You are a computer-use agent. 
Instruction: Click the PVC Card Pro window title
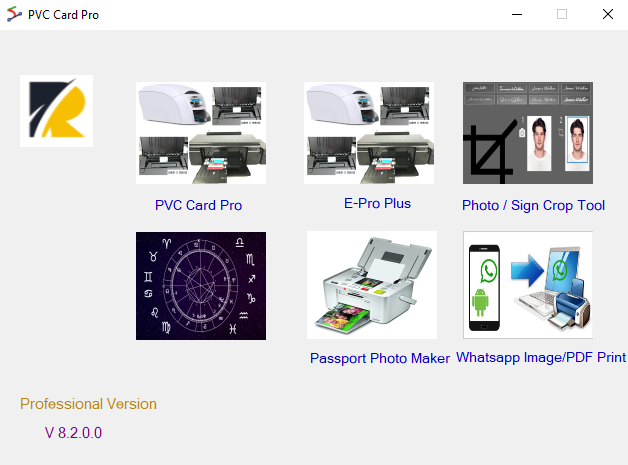coord(63,15)
